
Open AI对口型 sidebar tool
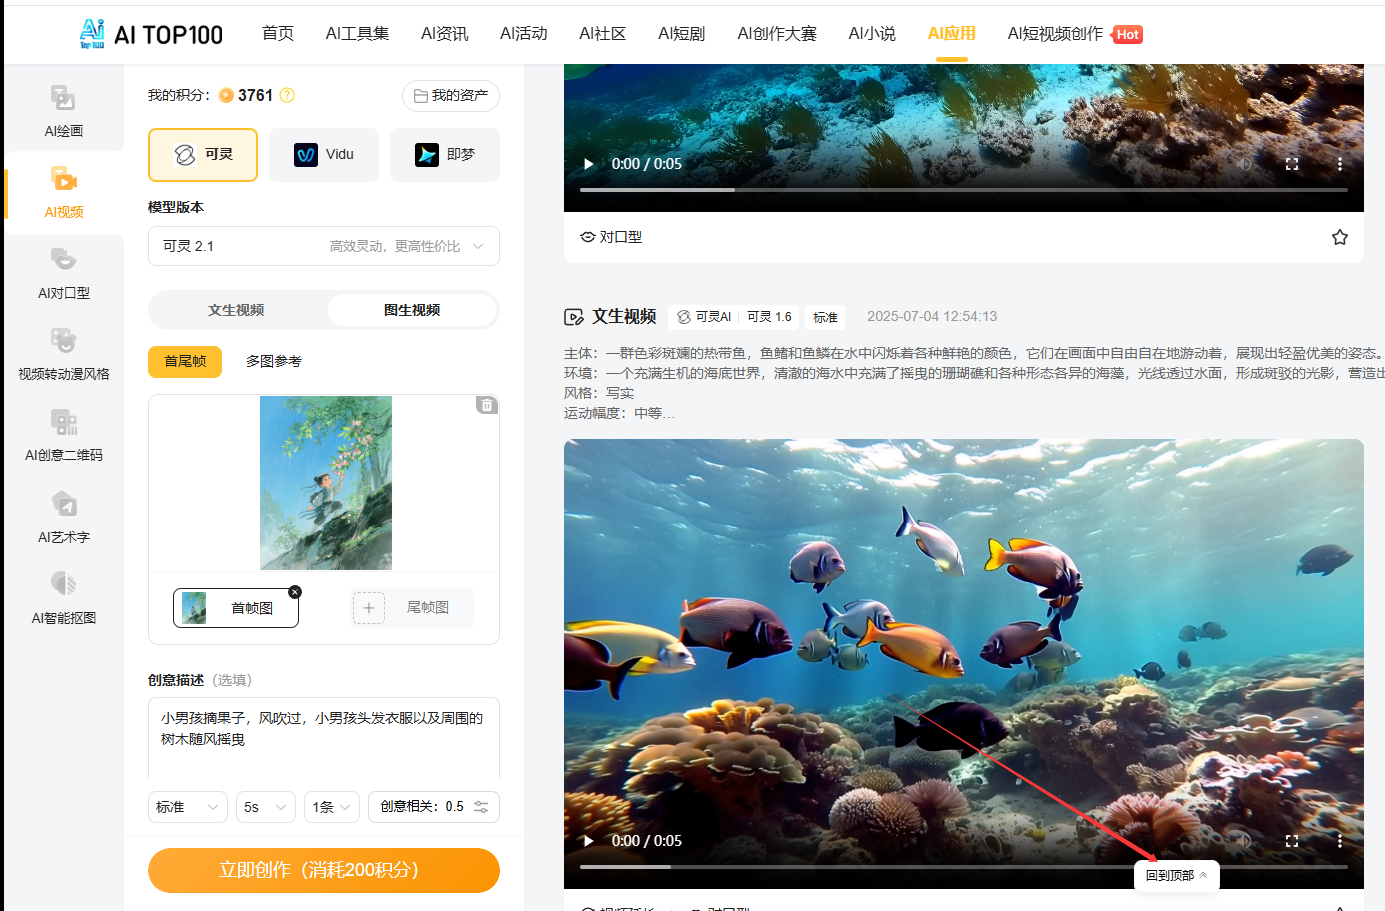63,273
